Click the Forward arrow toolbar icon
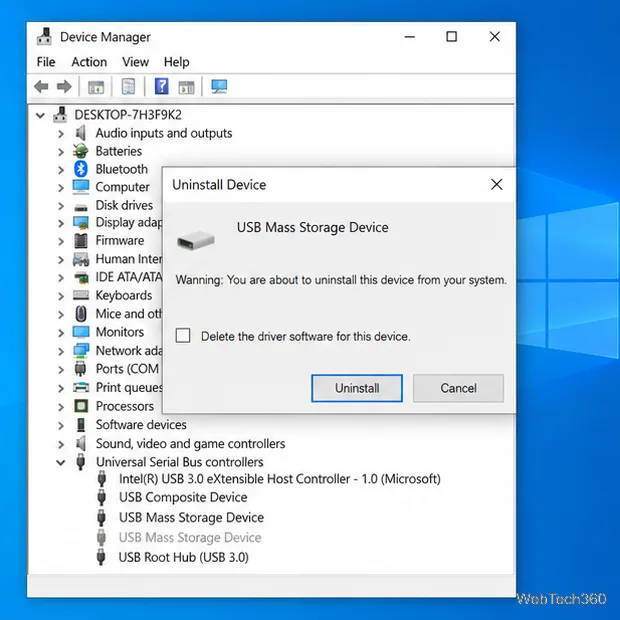The width and height of the screenshot is (620, 620). click(x=64, y=86)
